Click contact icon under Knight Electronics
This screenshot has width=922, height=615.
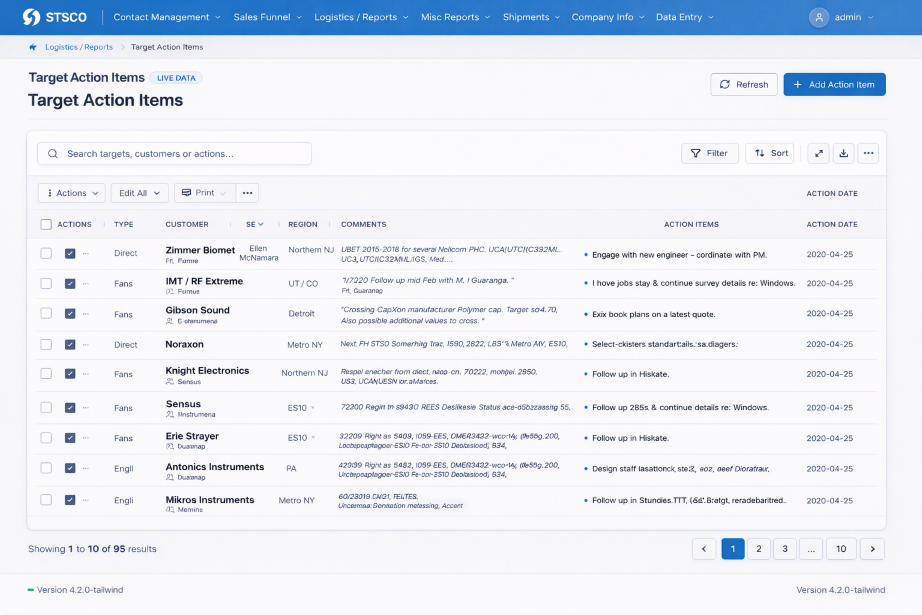pyautogui.click(x=170, y=382)
